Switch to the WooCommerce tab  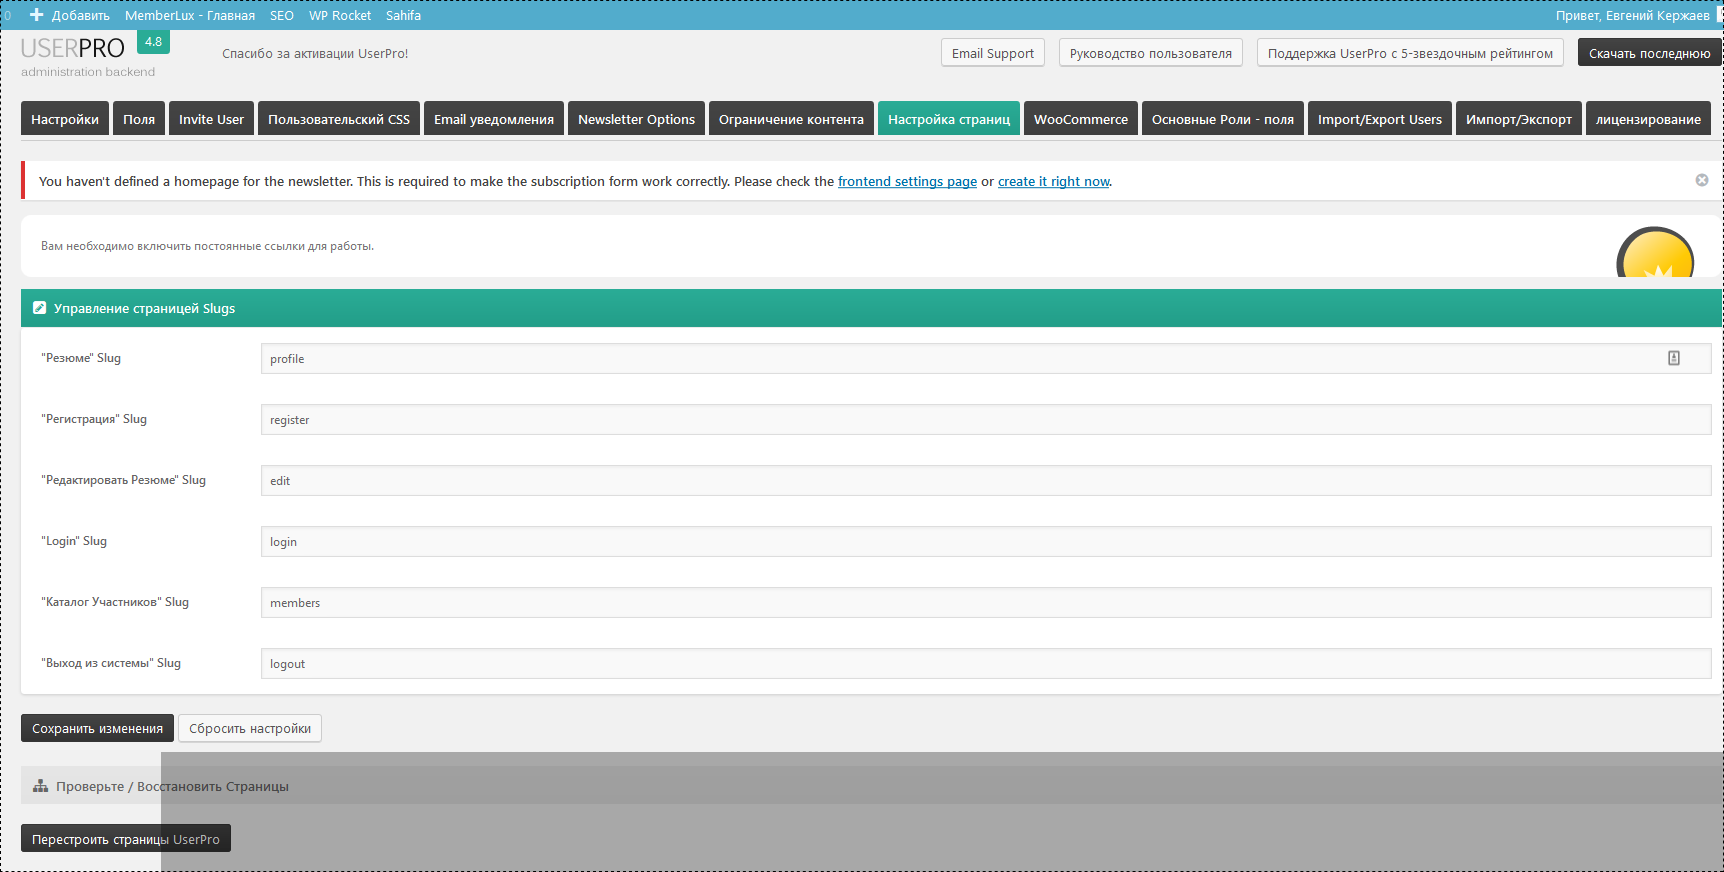(x=1081, y=118)
